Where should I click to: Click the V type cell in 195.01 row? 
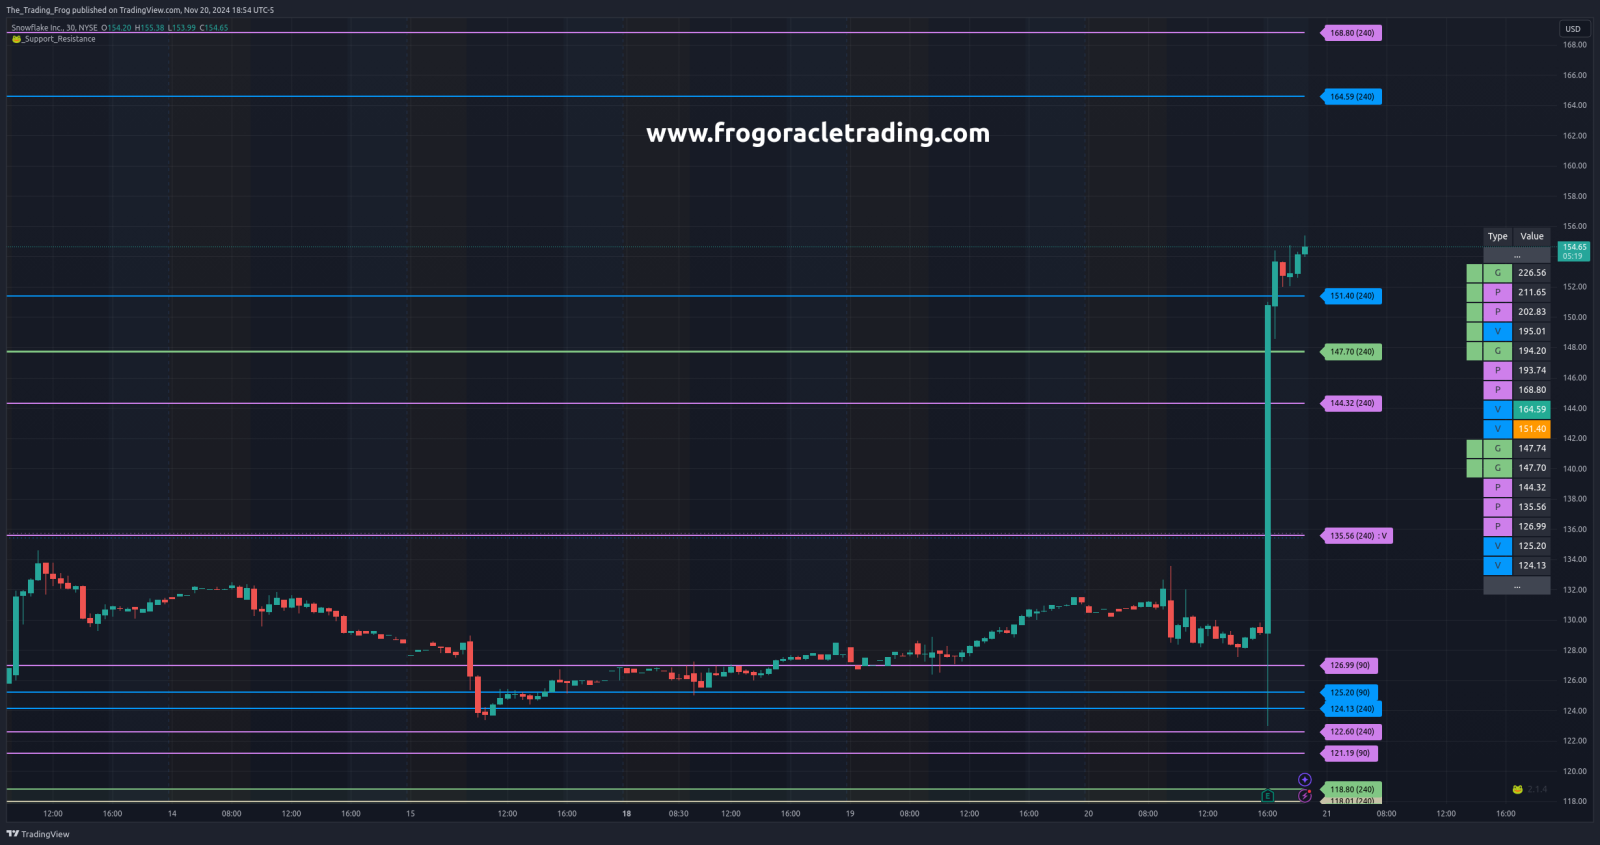[x=1497, y=331]
